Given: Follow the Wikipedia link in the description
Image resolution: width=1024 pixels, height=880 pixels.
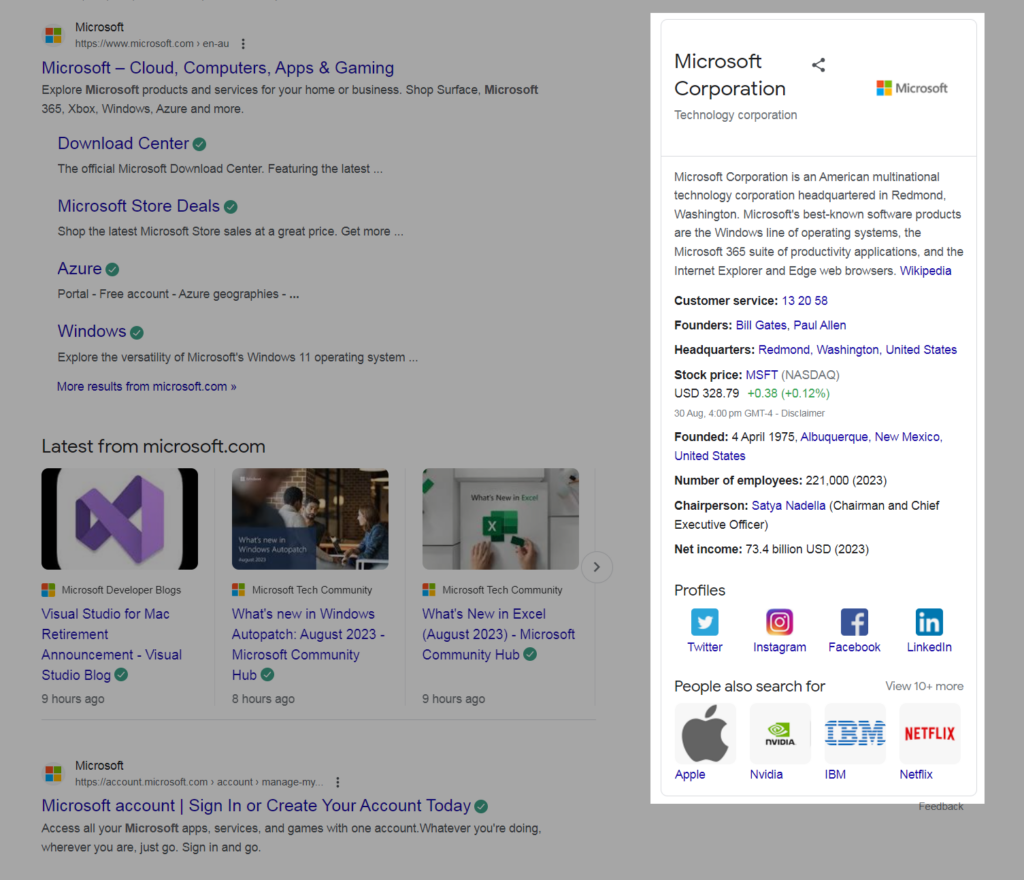Looking at the screenshot, I should pos(925,271).
